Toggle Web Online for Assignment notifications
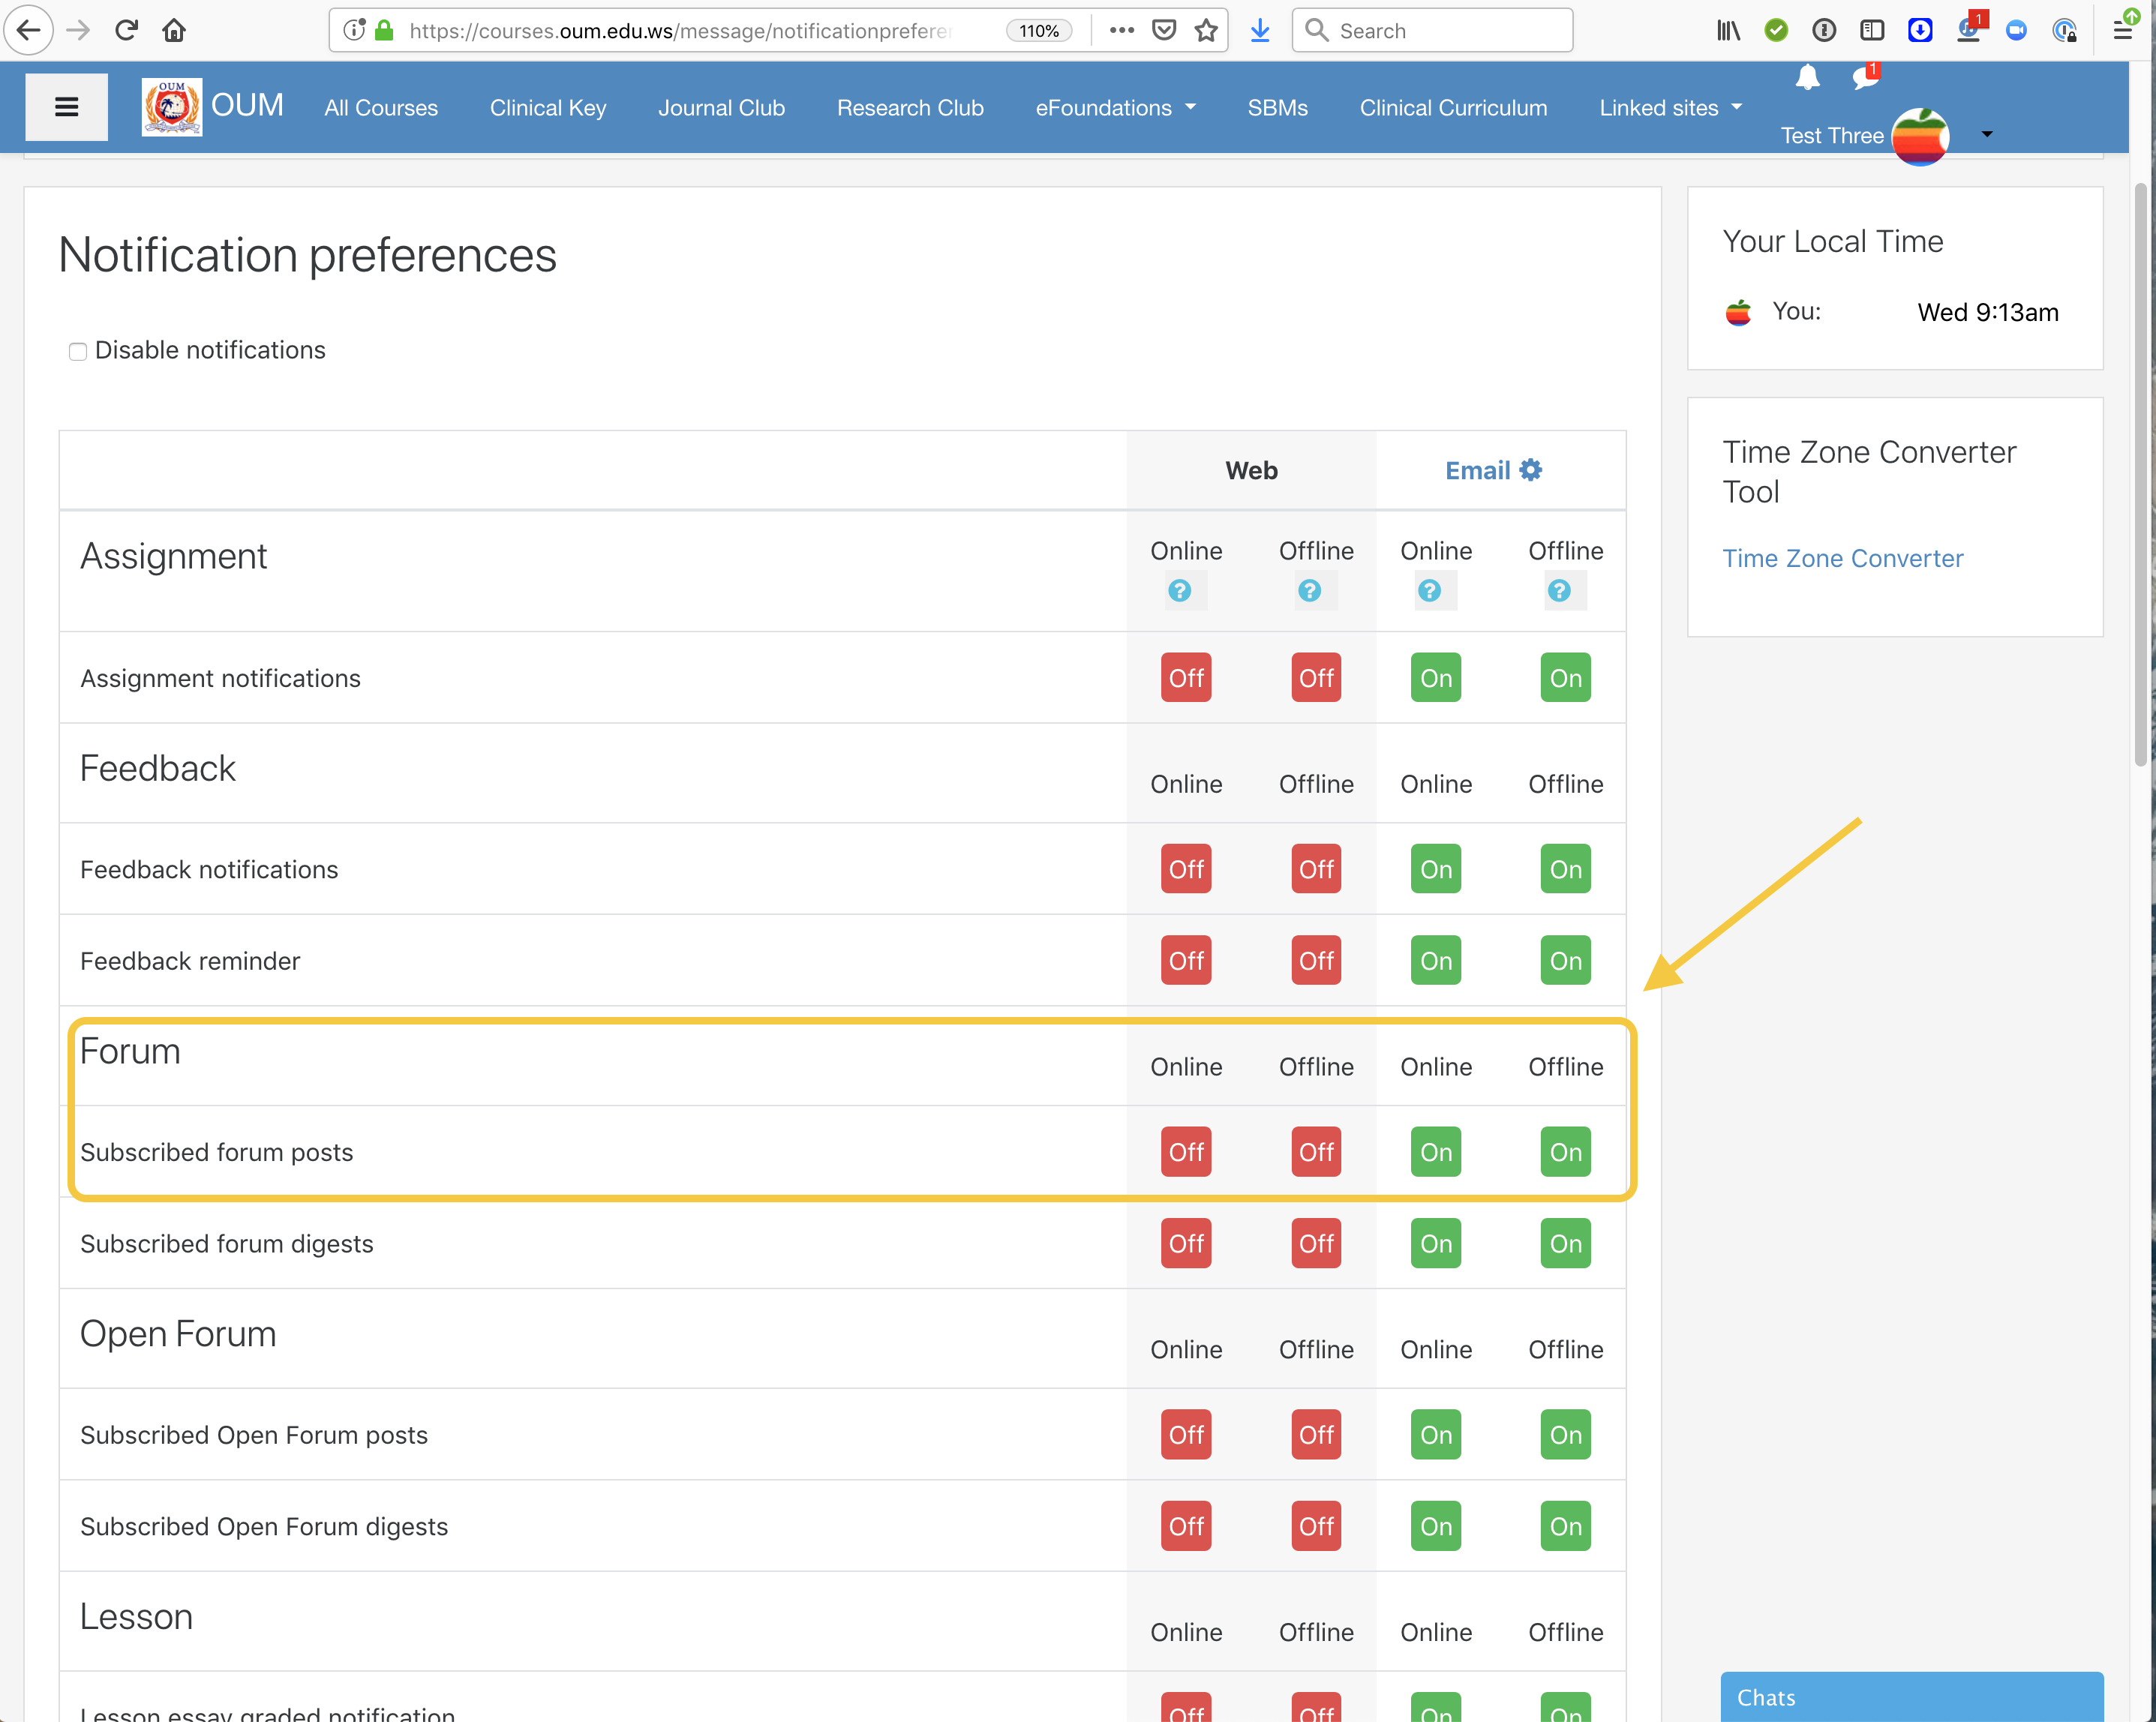The height and width of the screenshot is (1722, 2156). click(1186, 678)
